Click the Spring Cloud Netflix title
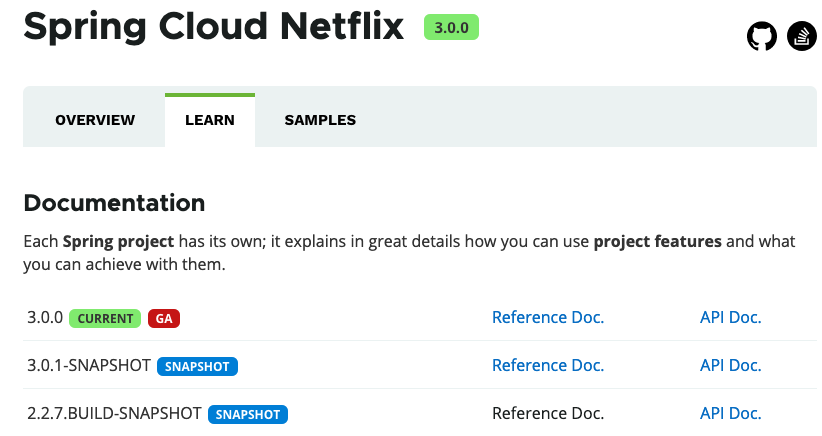Screen dimensions: 822x436 coord(213,27)
